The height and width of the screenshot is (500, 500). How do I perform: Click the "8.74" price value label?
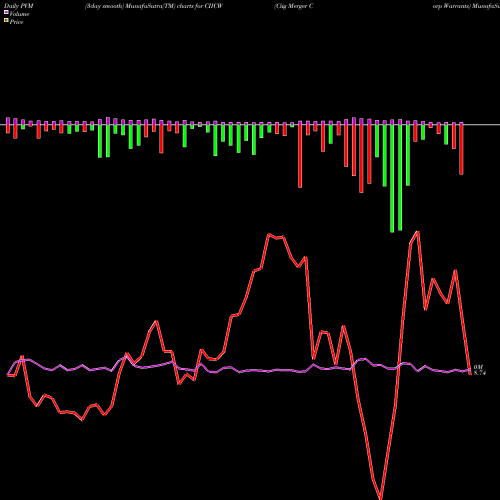[x=480, y=373]
